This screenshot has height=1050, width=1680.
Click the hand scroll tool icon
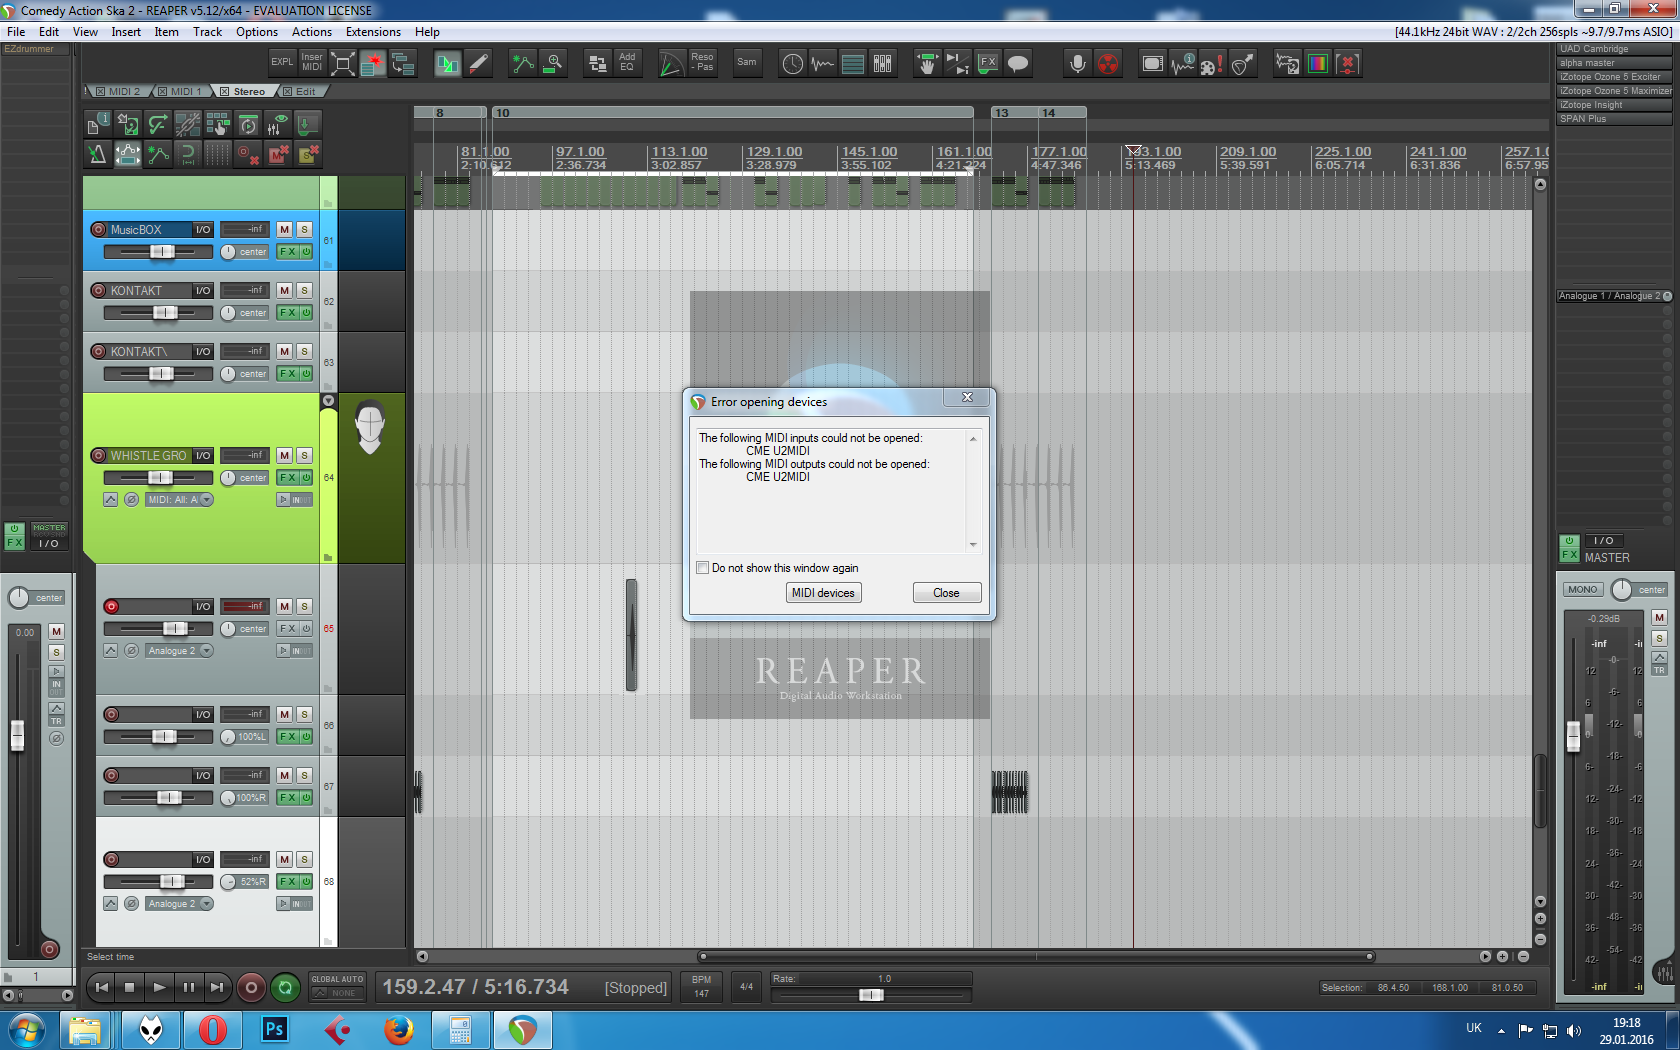[x=927, y=63]
